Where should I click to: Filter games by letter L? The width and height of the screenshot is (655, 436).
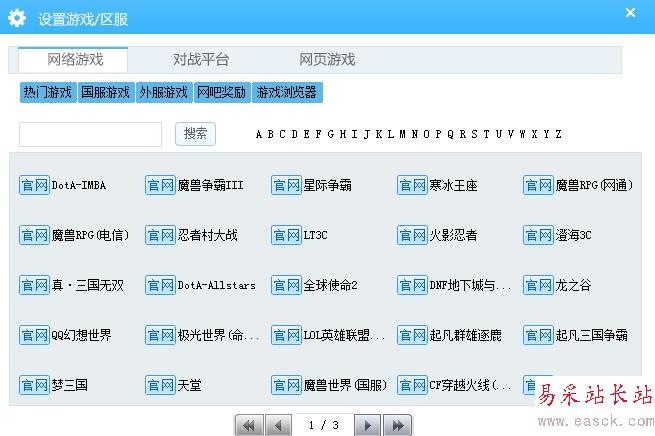391,134
